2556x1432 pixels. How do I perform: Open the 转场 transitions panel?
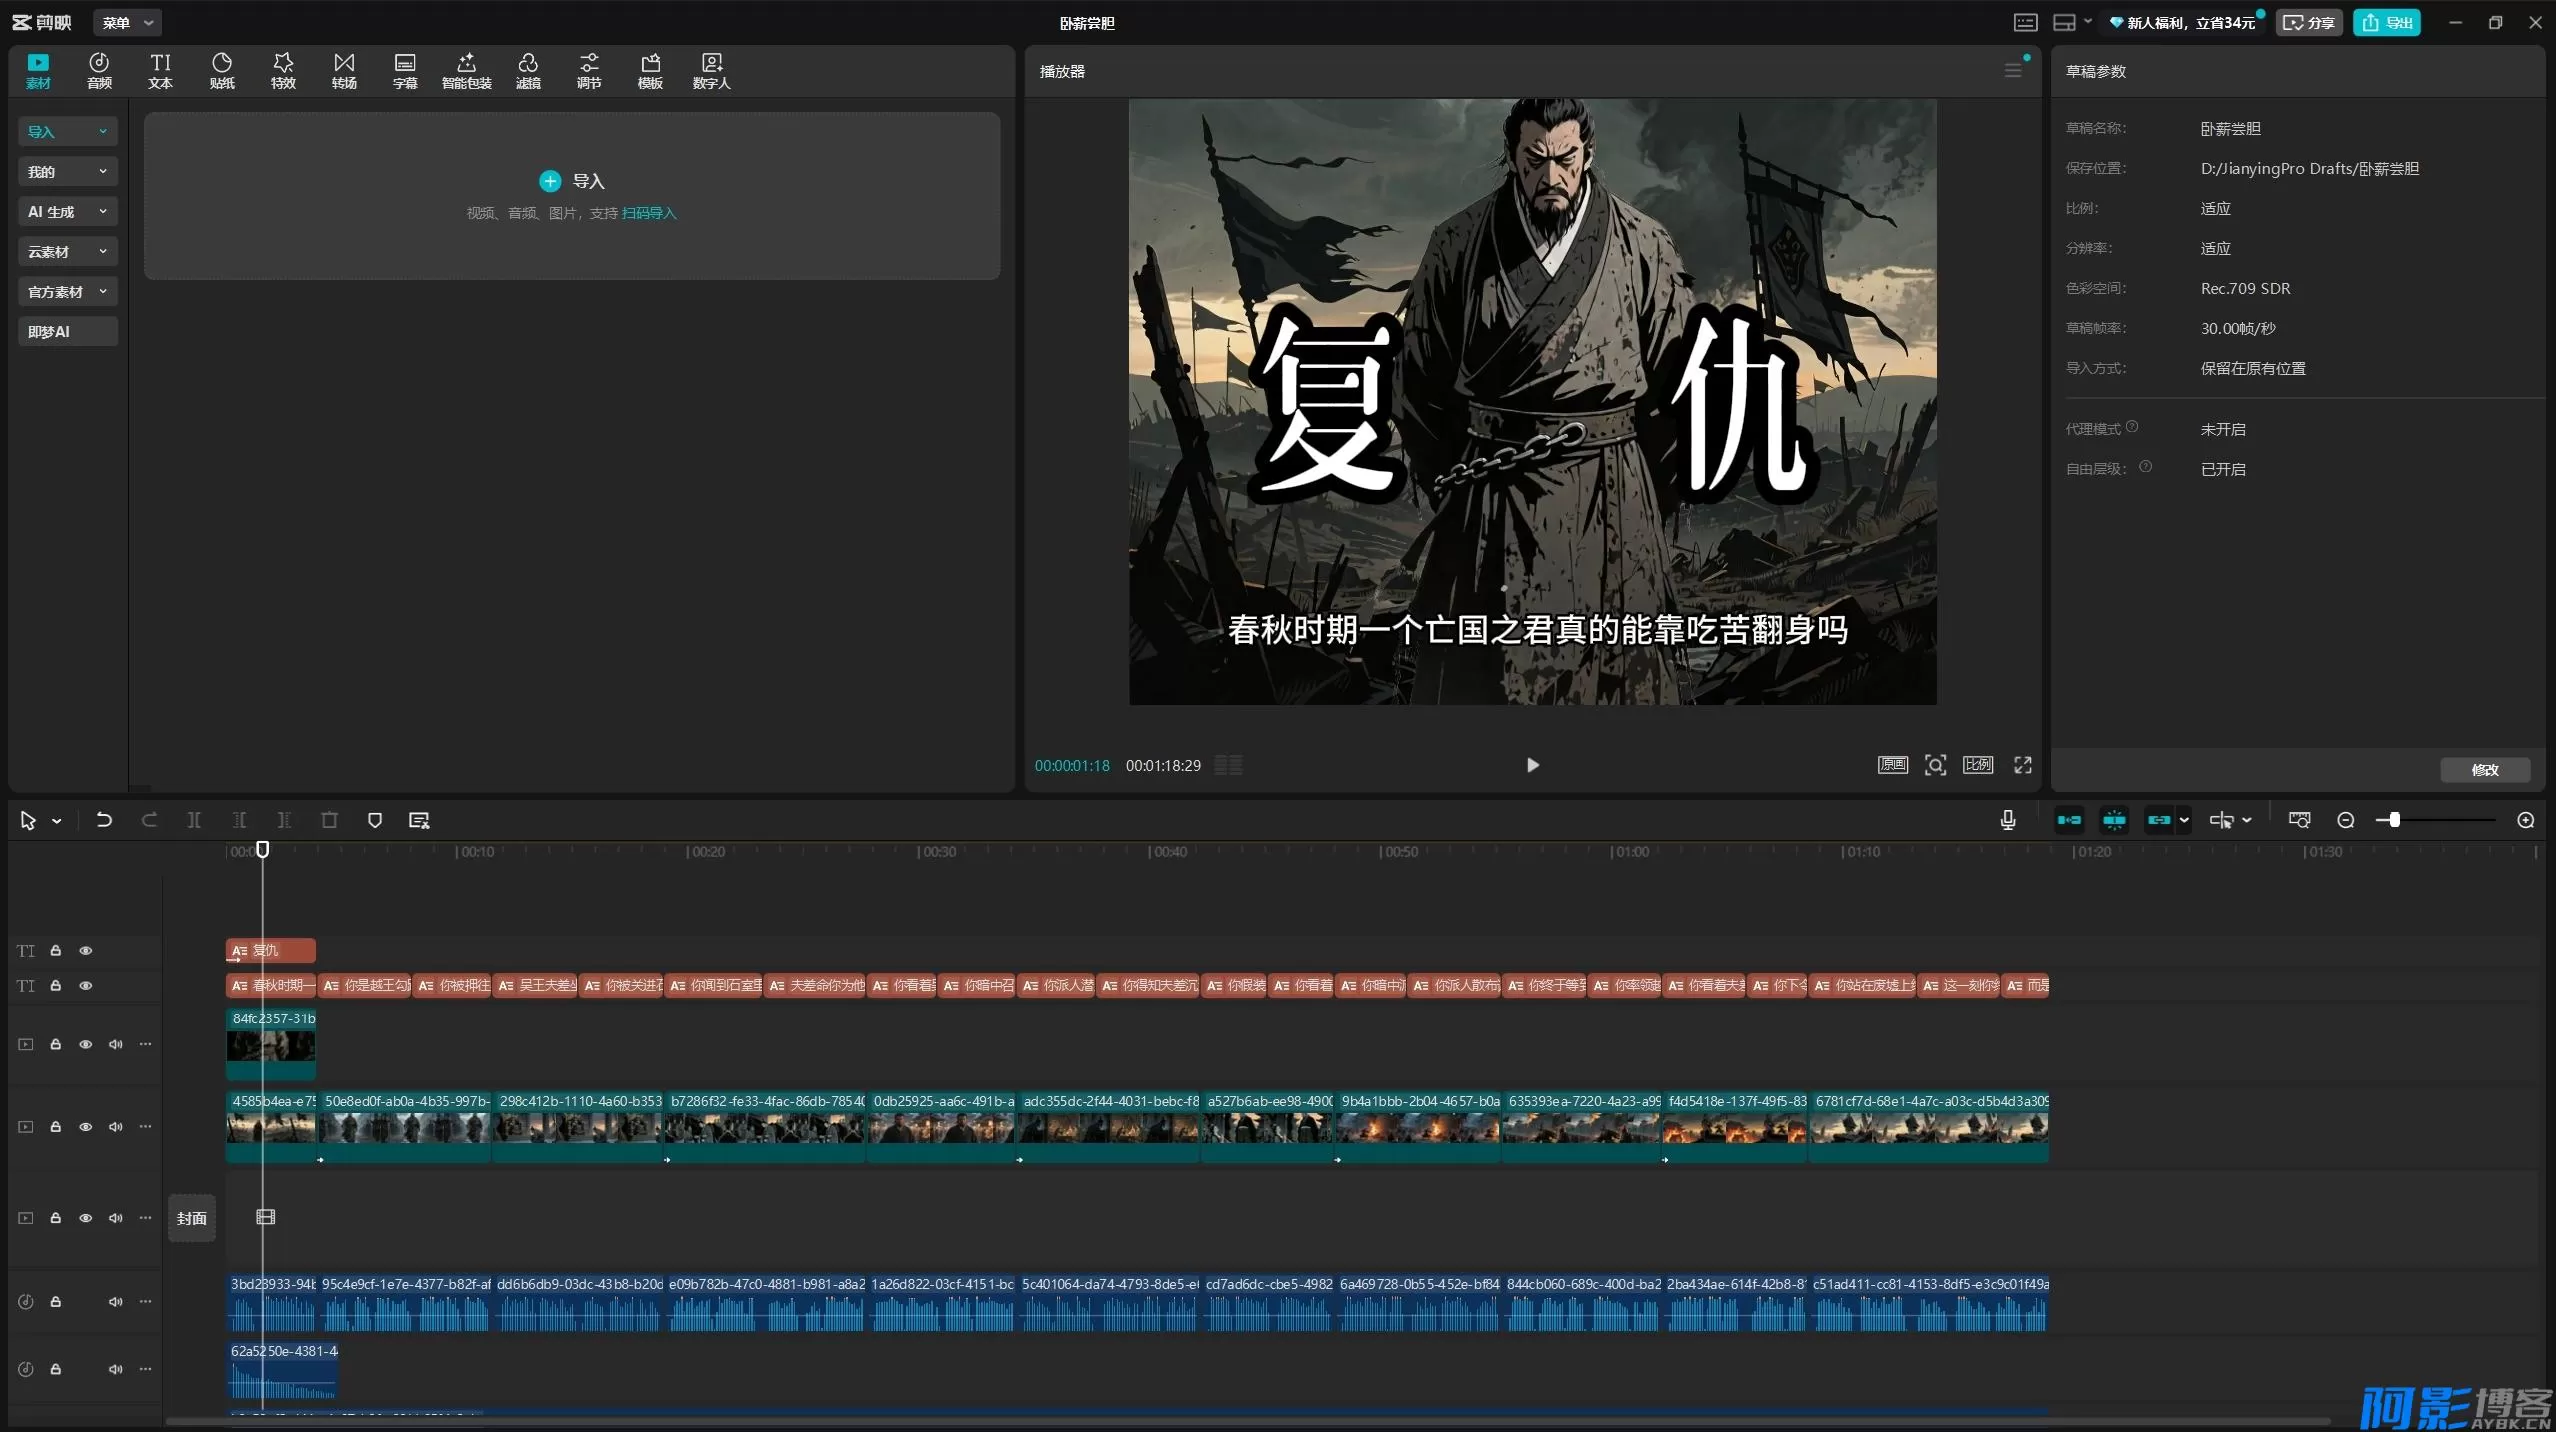(x=344, y=70)
